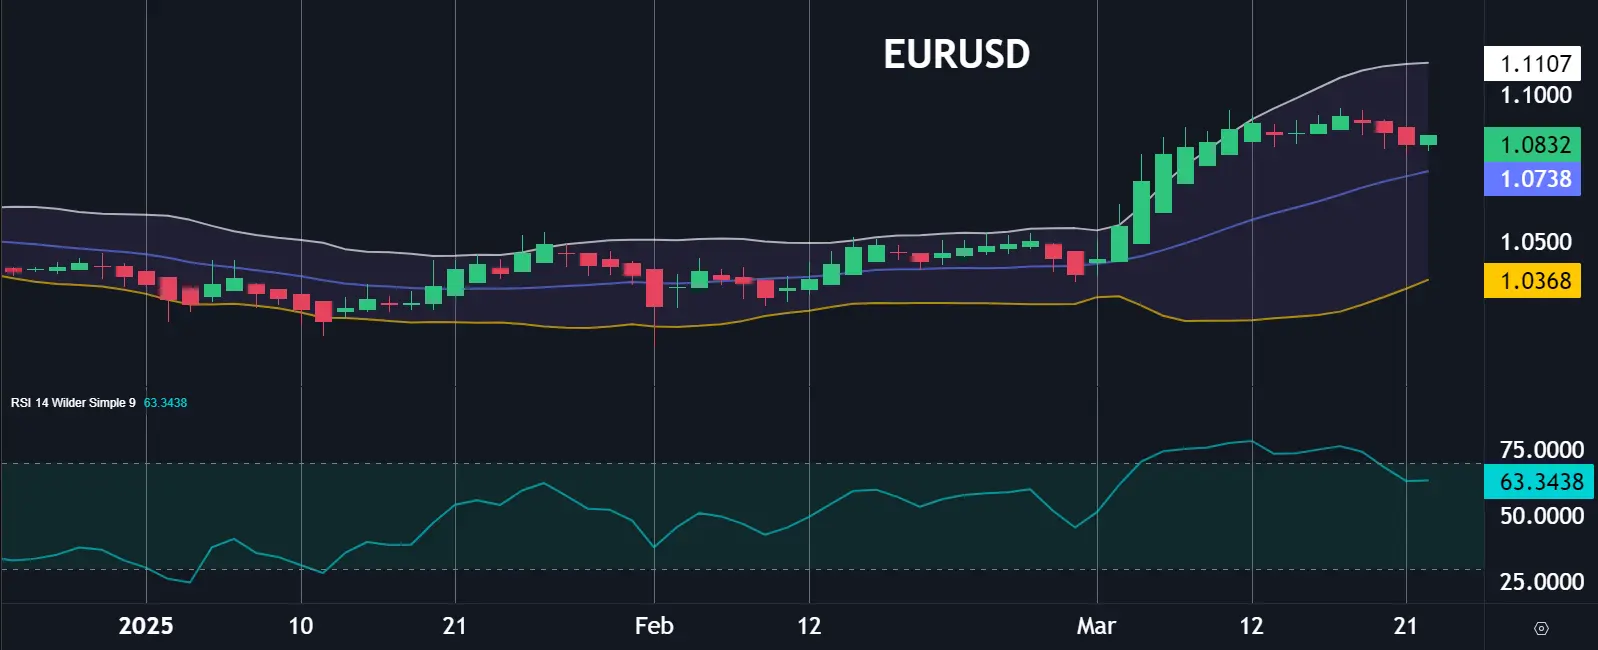
Task: Click the 2025 label on the time axis
Action: pyautogui.click(x=146, y=626)
